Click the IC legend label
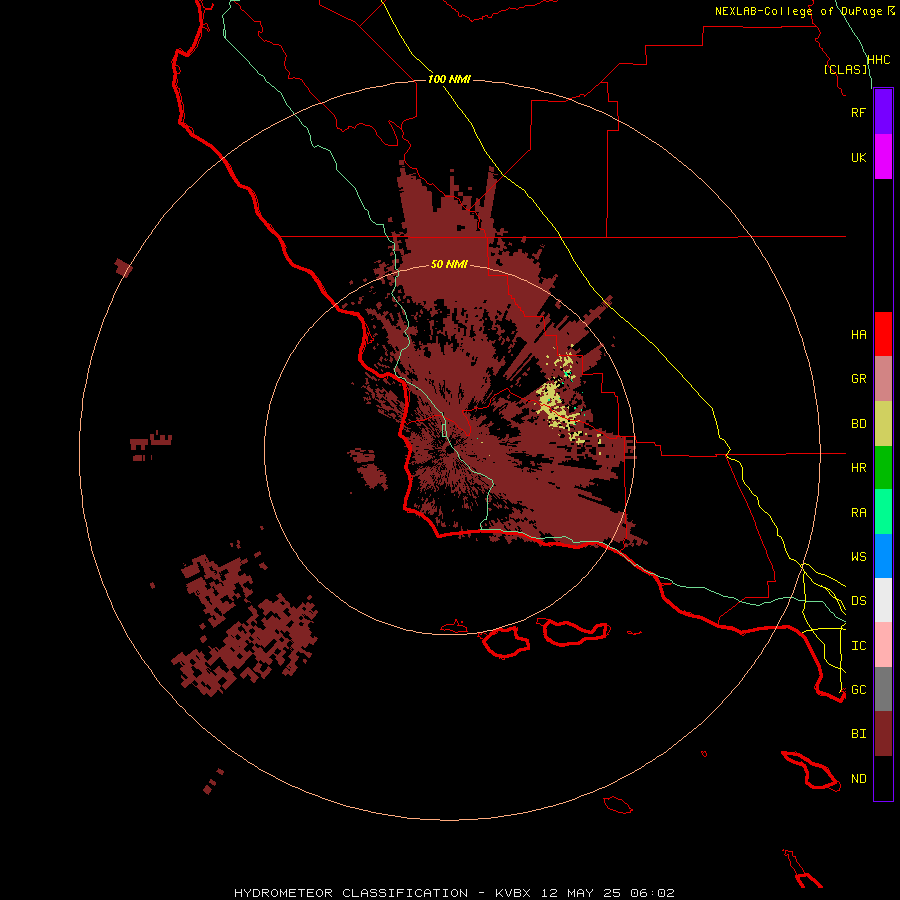Screen dimensions: 900x900 click(x=858, y=646)
